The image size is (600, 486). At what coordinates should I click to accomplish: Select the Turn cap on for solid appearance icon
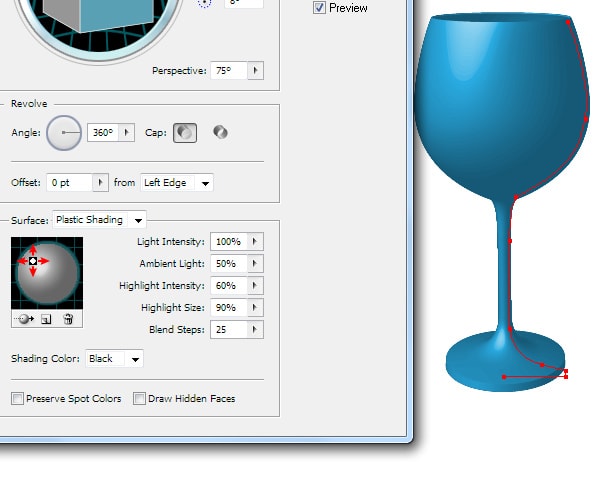click(185, 133)
